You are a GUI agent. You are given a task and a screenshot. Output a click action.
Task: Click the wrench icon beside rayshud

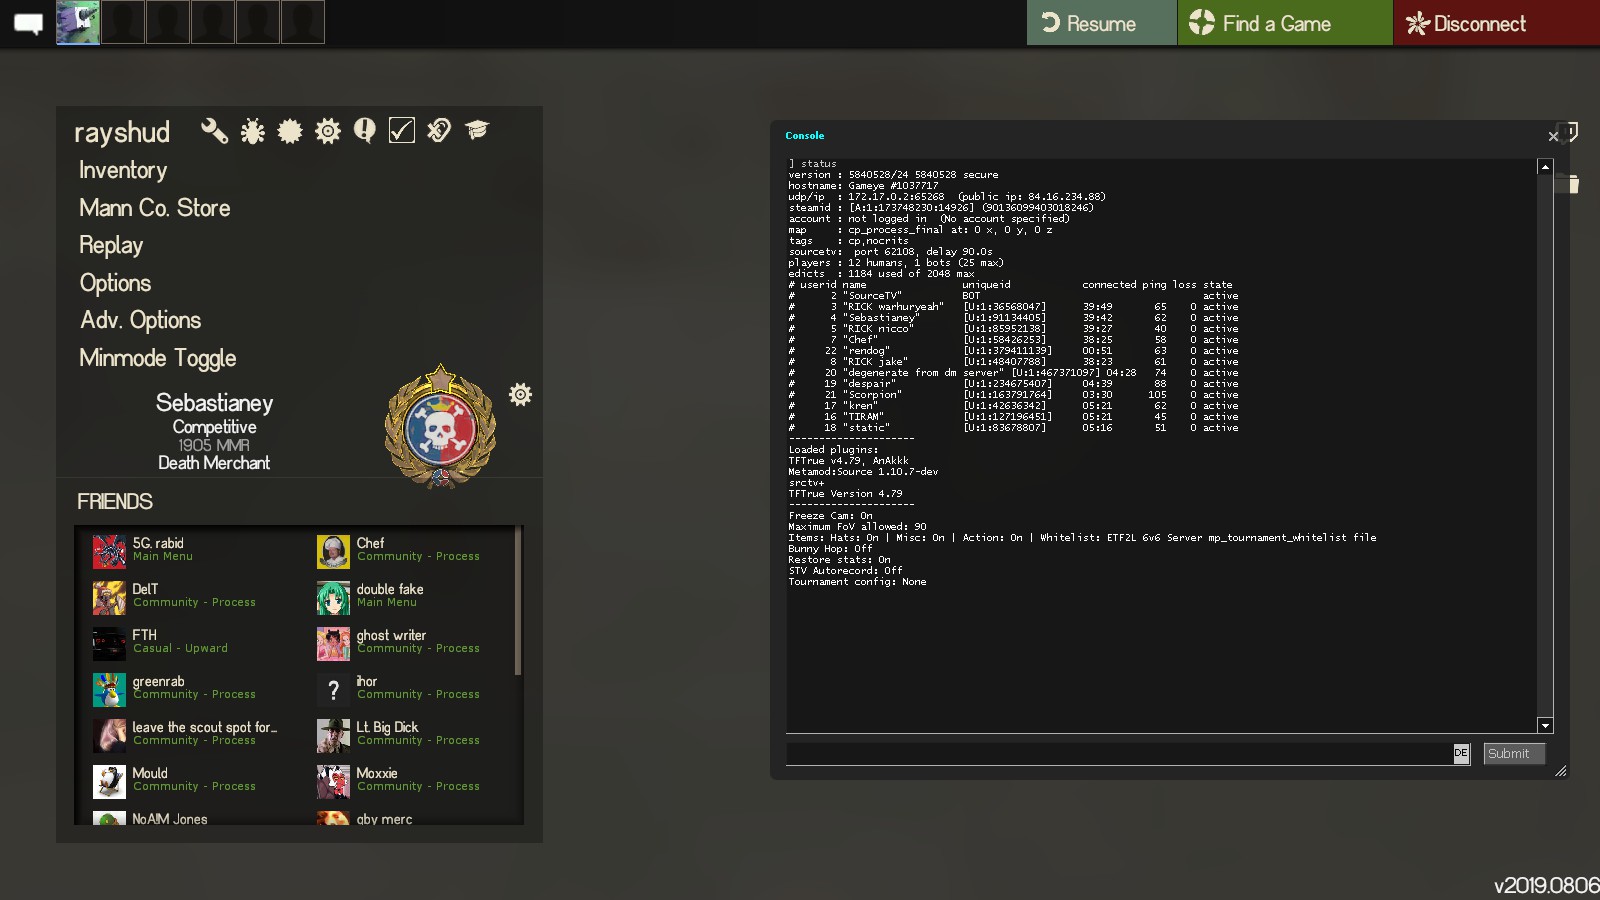(214, 131)
